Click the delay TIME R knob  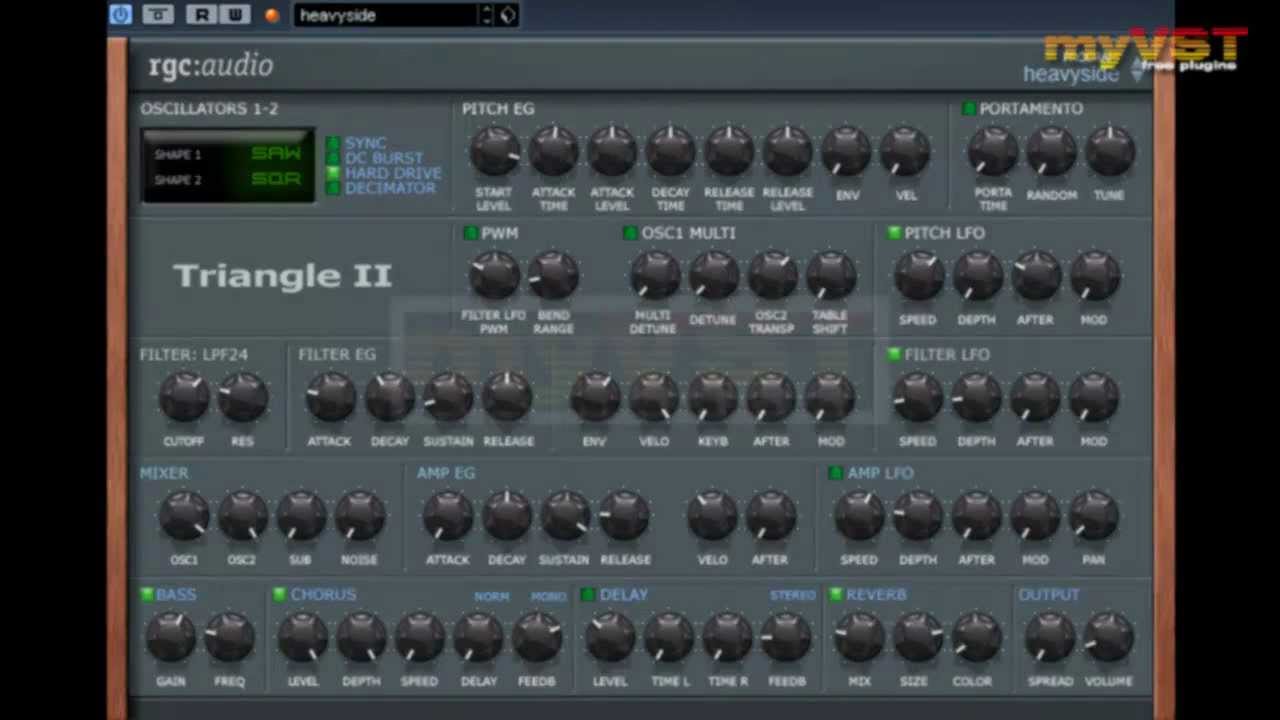[728, 637]
